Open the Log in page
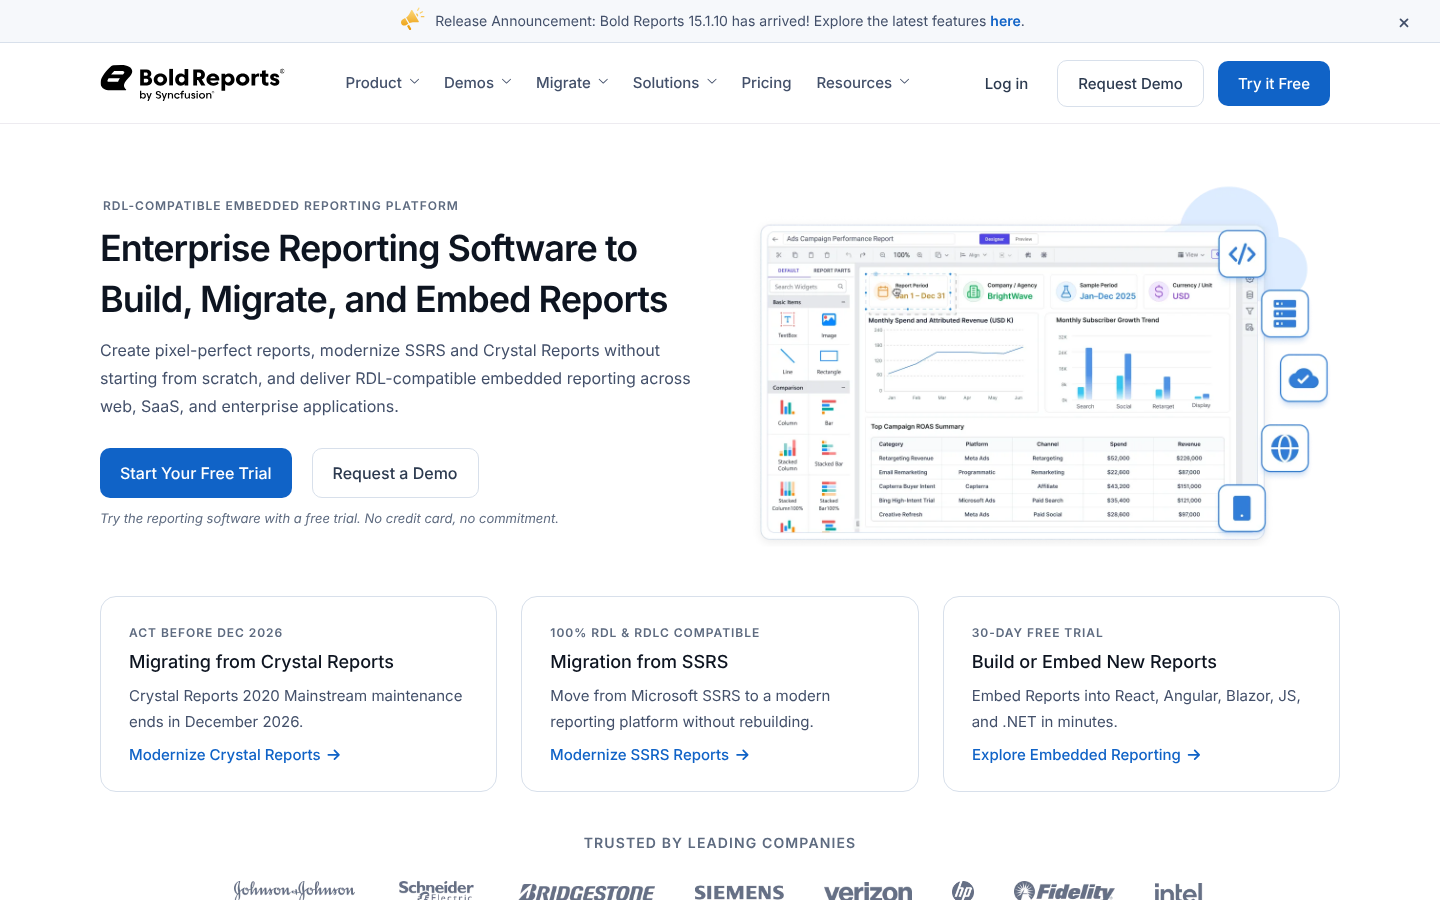This screenshot has height=900, width=1440. 1006,84
